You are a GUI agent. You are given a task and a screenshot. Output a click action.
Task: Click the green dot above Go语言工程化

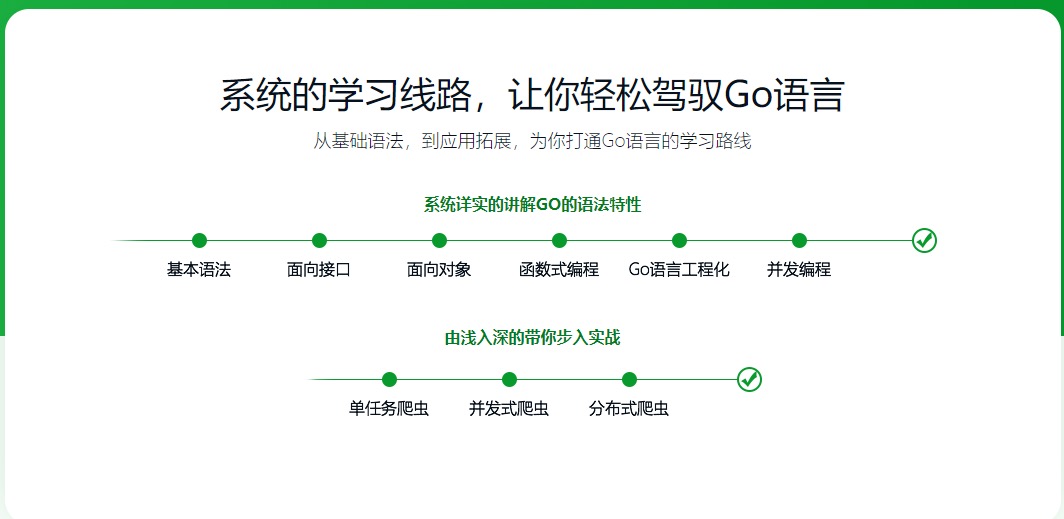coord(679,240)
